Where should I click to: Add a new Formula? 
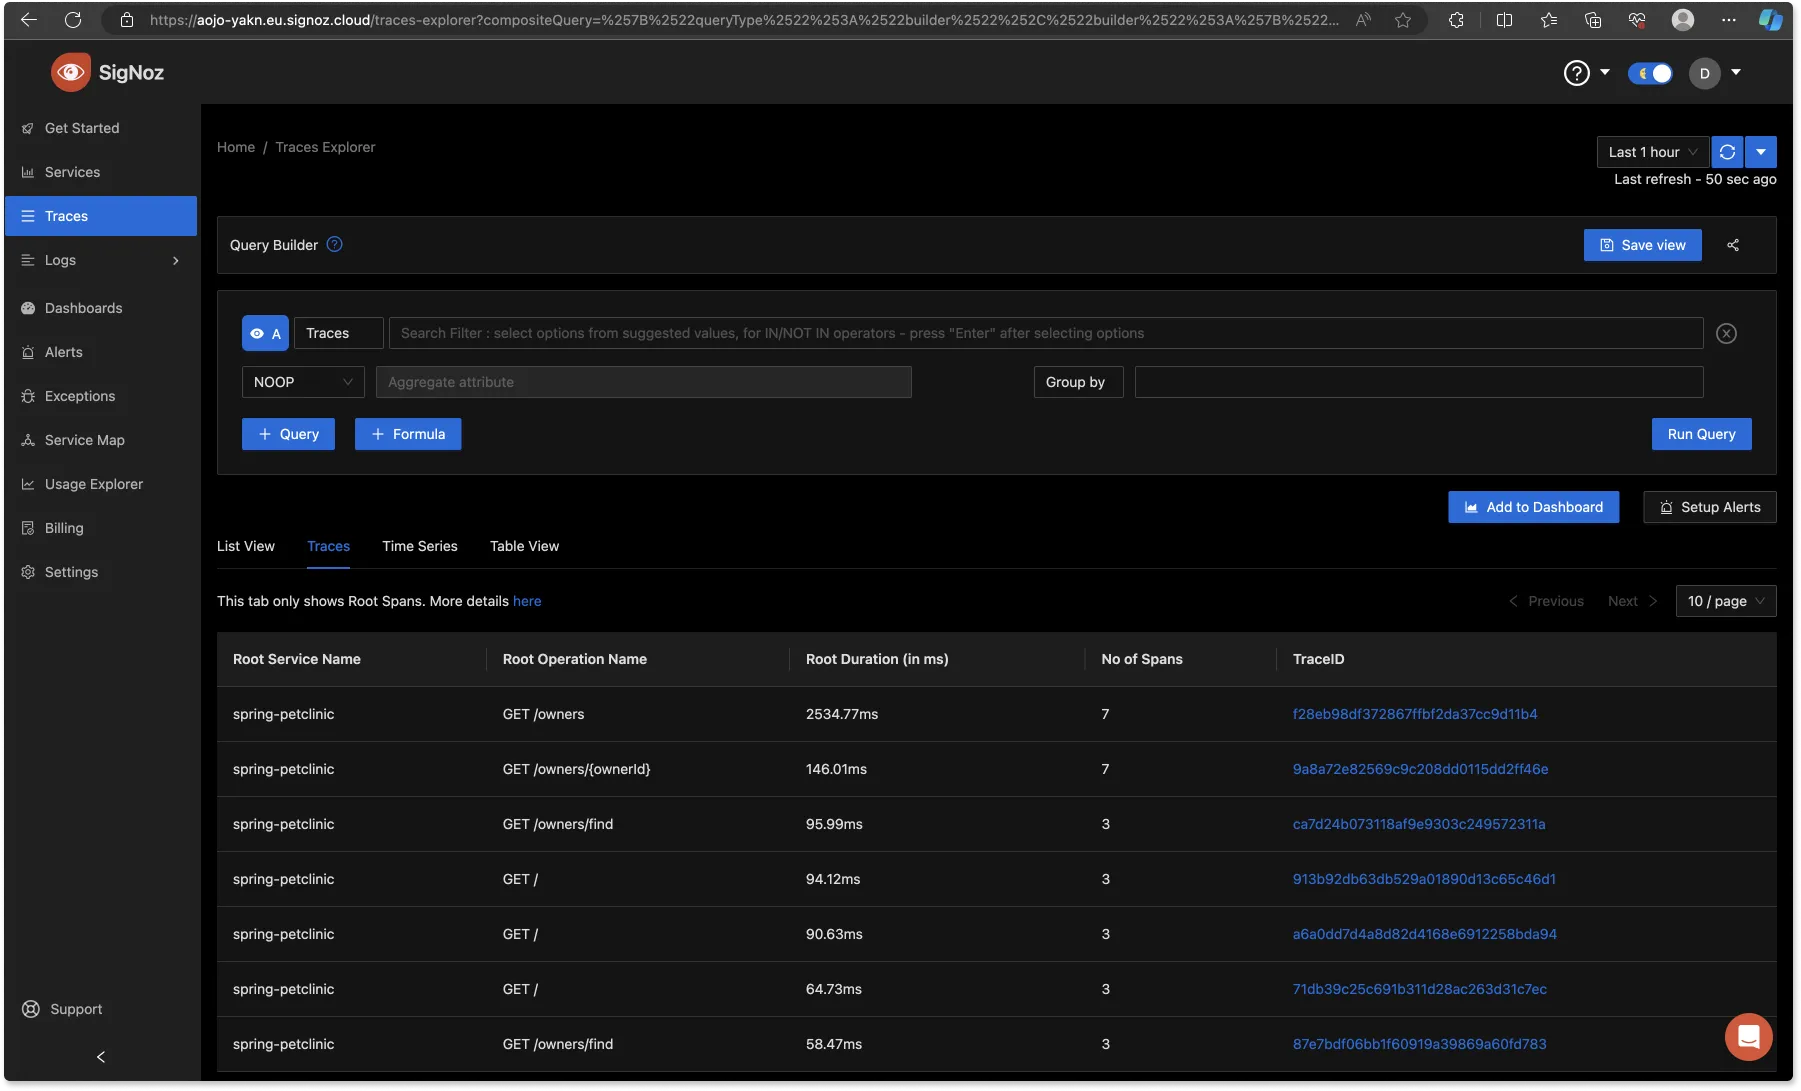coord(408,434)
